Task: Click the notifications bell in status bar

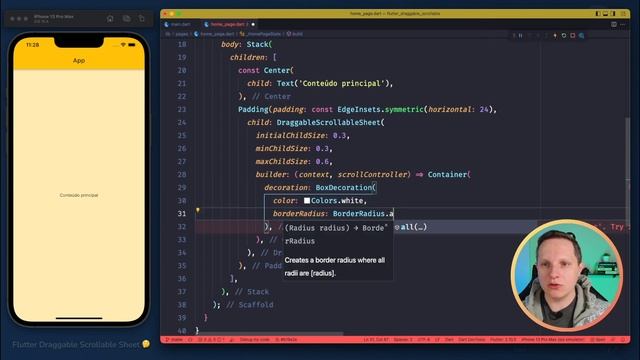Action: [x=623, y=340]
